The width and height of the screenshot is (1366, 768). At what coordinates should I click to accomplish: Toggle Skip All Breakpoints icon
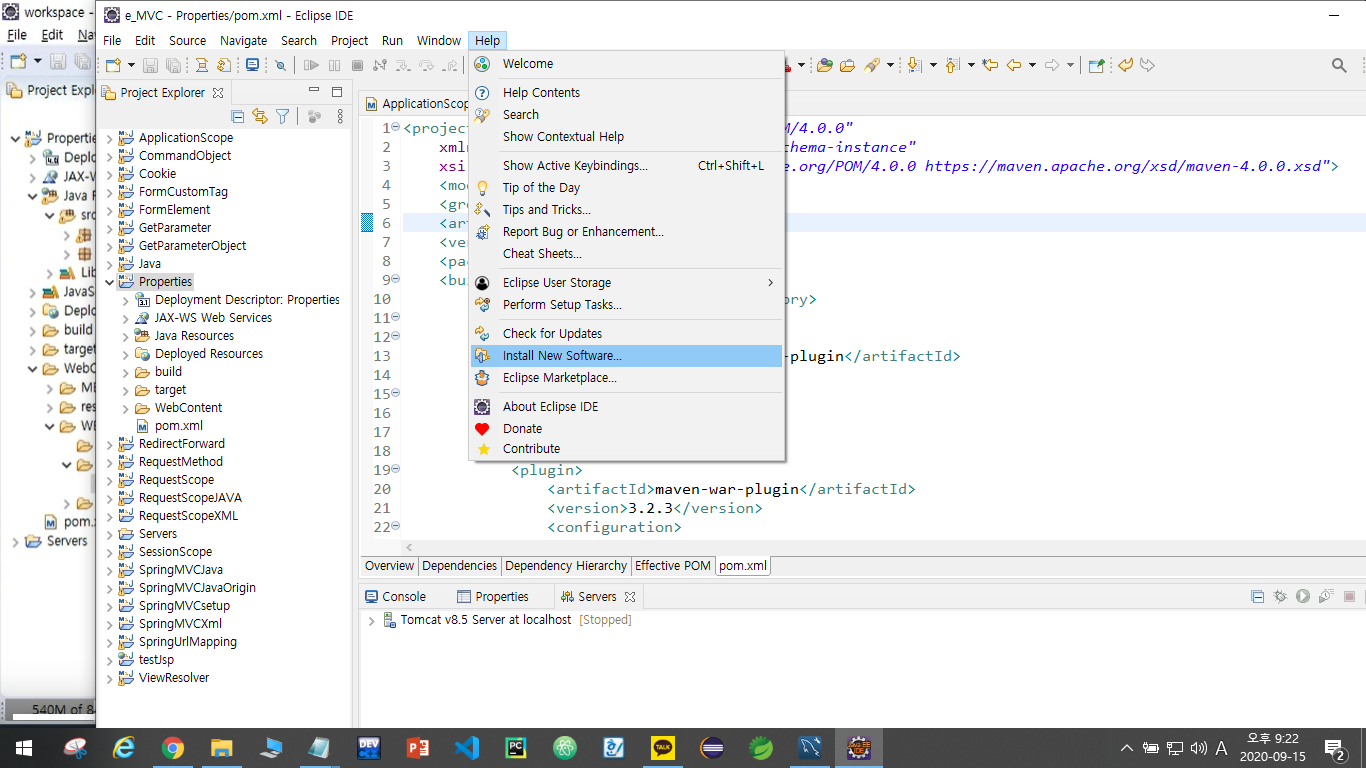coord(280,65)
